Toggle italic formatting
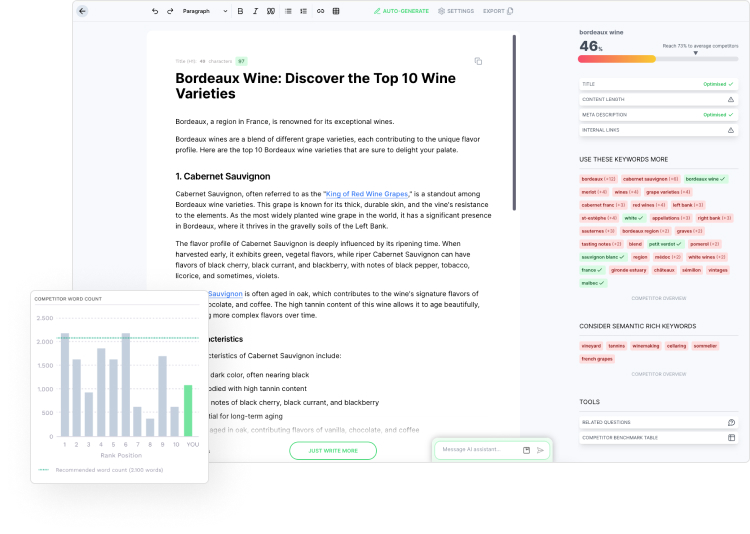 255,11
